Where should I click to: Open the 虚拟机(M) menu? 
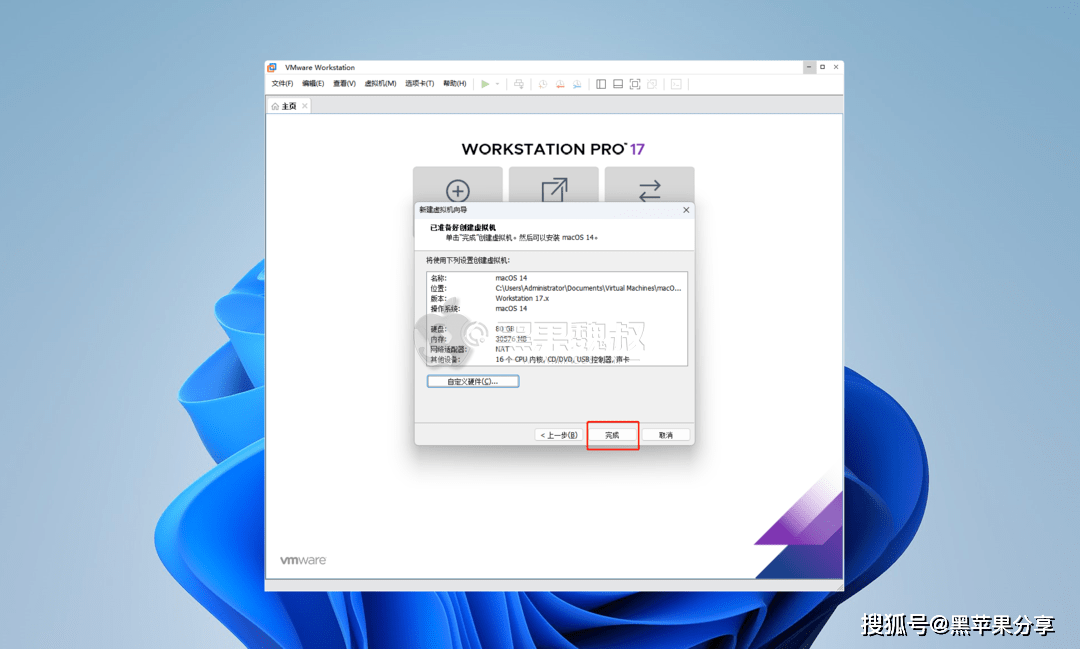click(x=380, y=83)
